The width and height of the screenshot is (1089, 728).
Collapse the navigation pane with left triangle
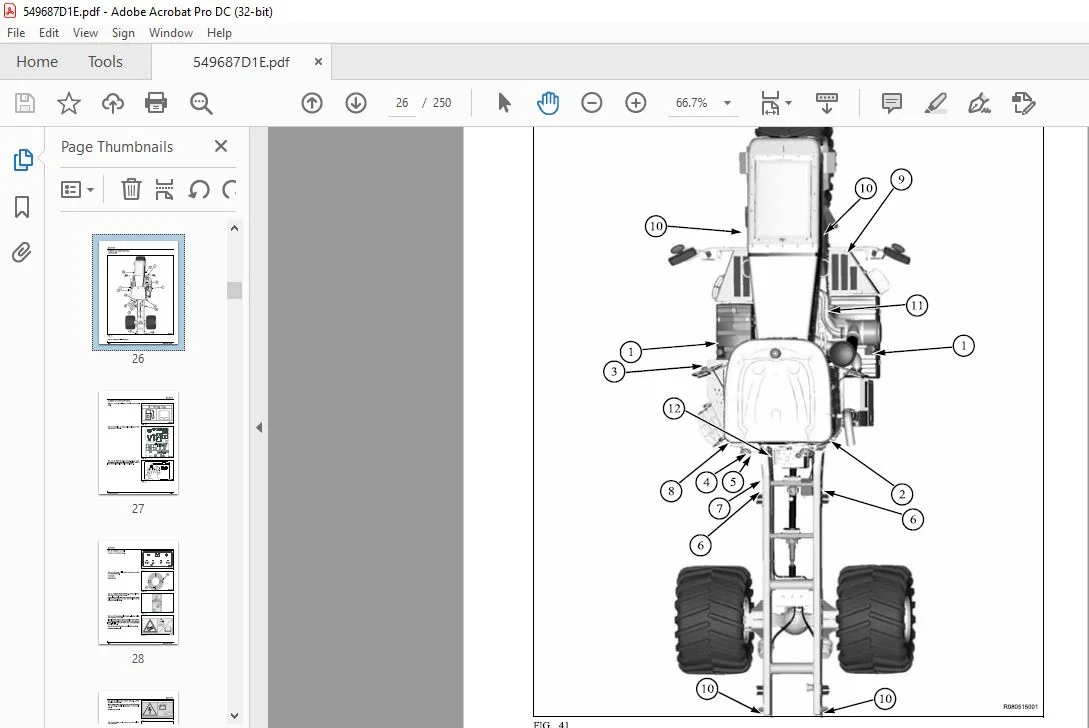click(259, 427)
